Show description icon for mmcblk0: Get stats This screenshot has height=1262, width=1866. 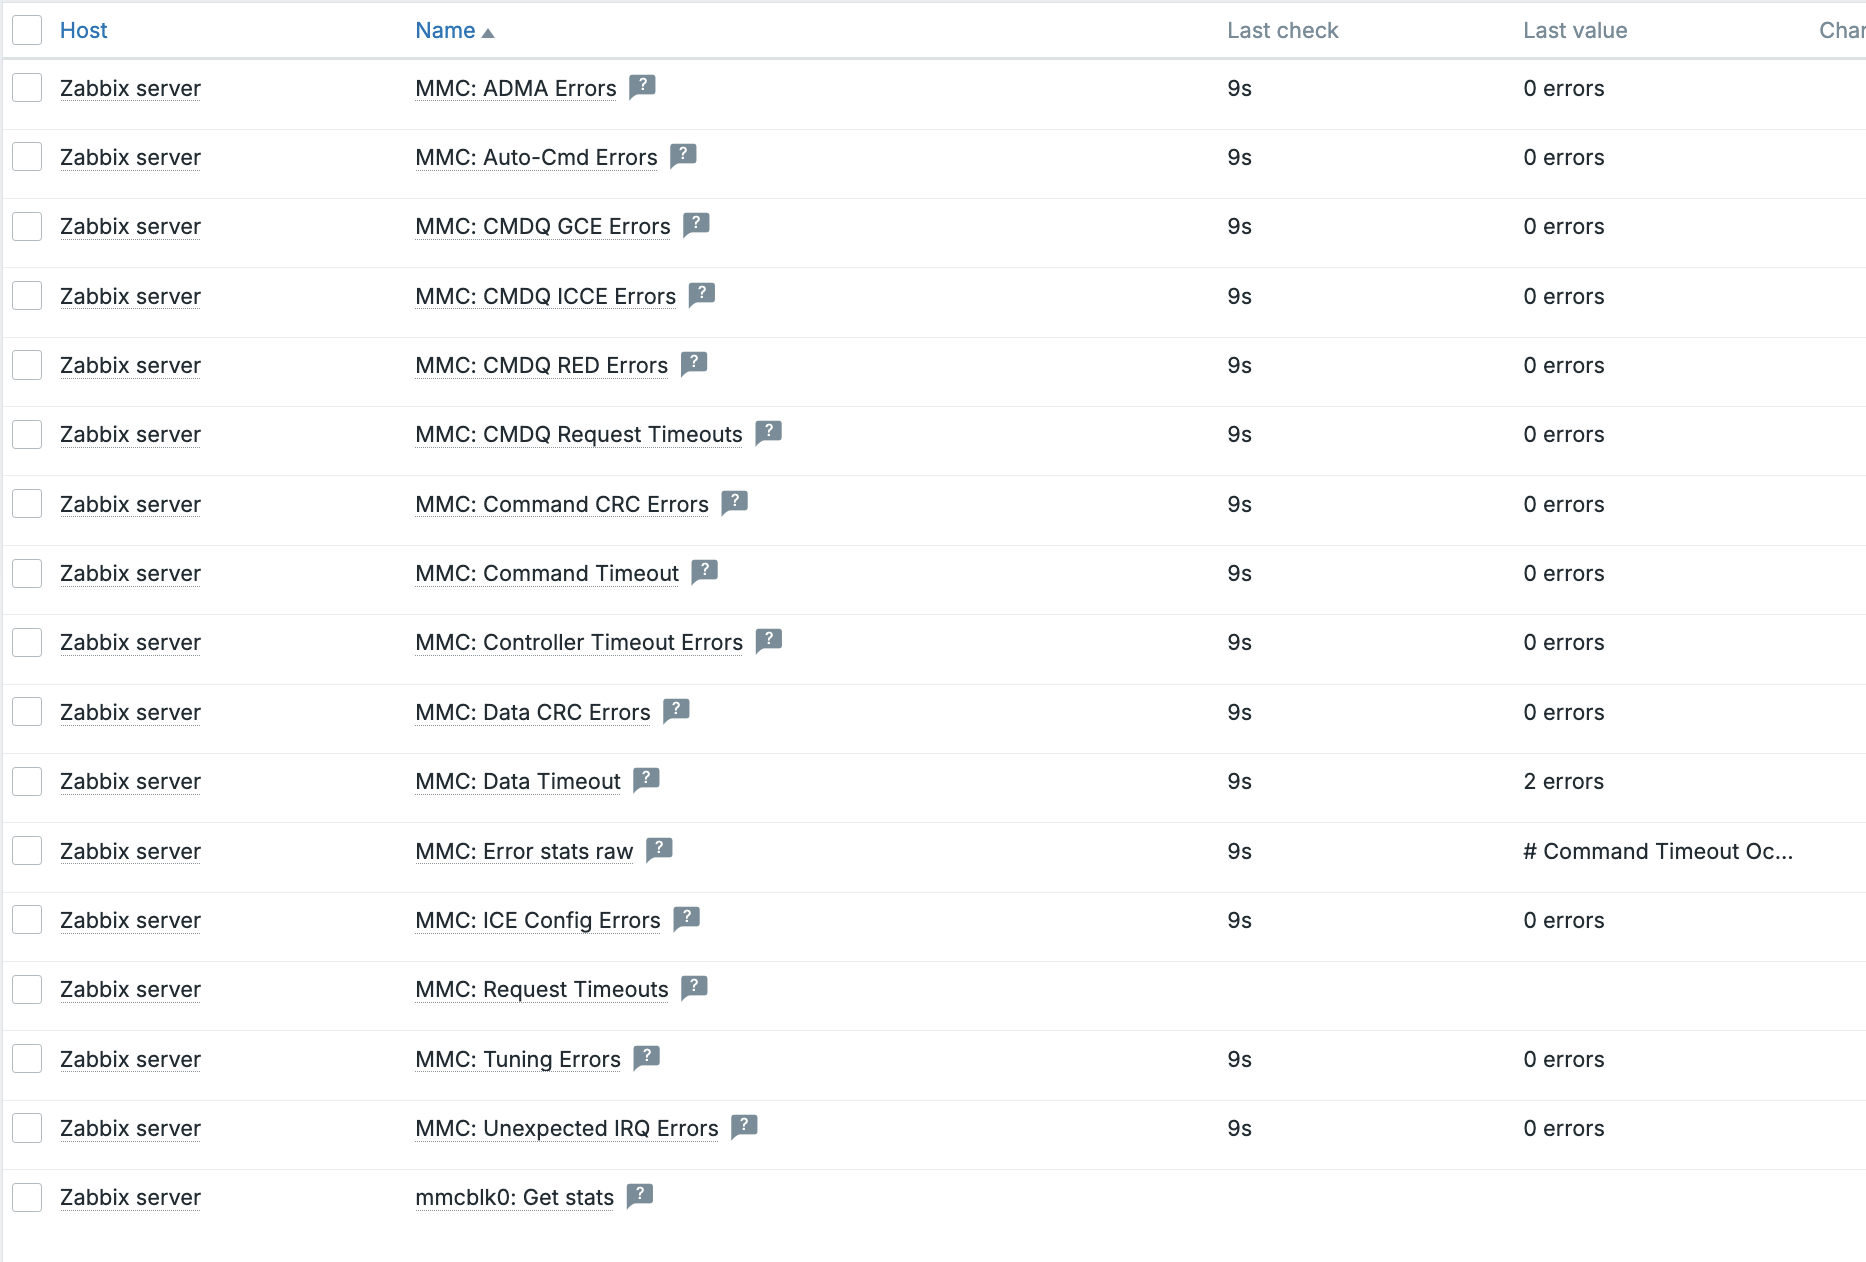point(640,1195)
